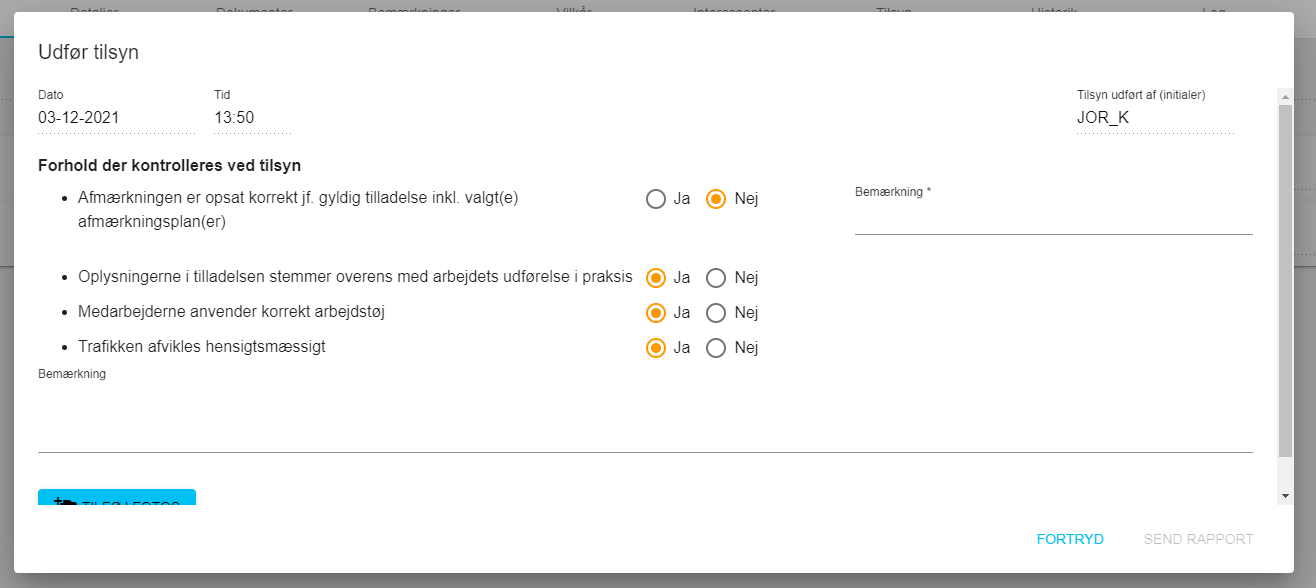This screenshot has height=588, width=1316.
Task: Mark Nej for Medarbejderne anvender korrekt arbejdstøj
Action: tap(716, 313)
